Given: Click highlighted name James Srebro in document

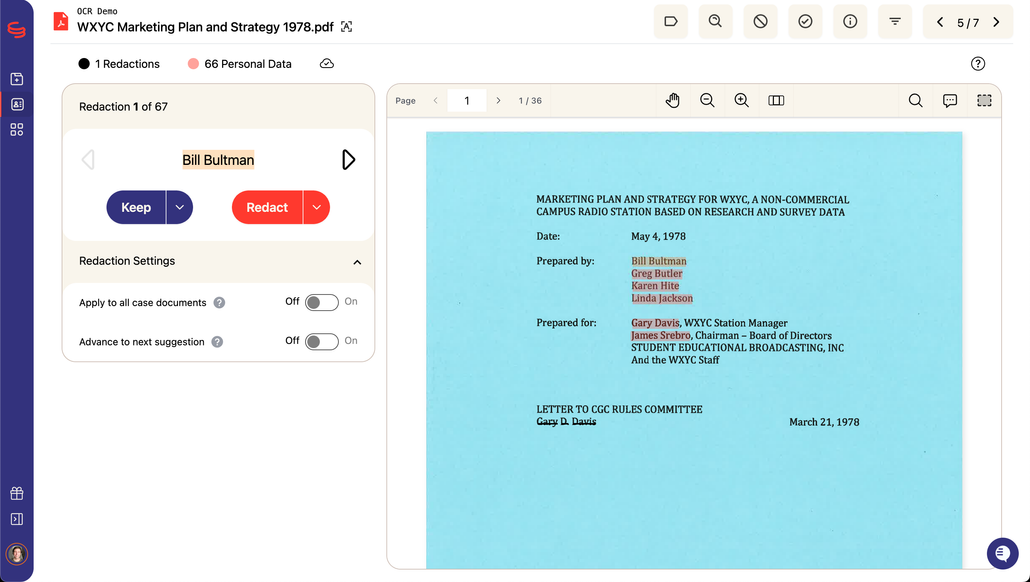Looking at the screenshot, I should [660, 336].
